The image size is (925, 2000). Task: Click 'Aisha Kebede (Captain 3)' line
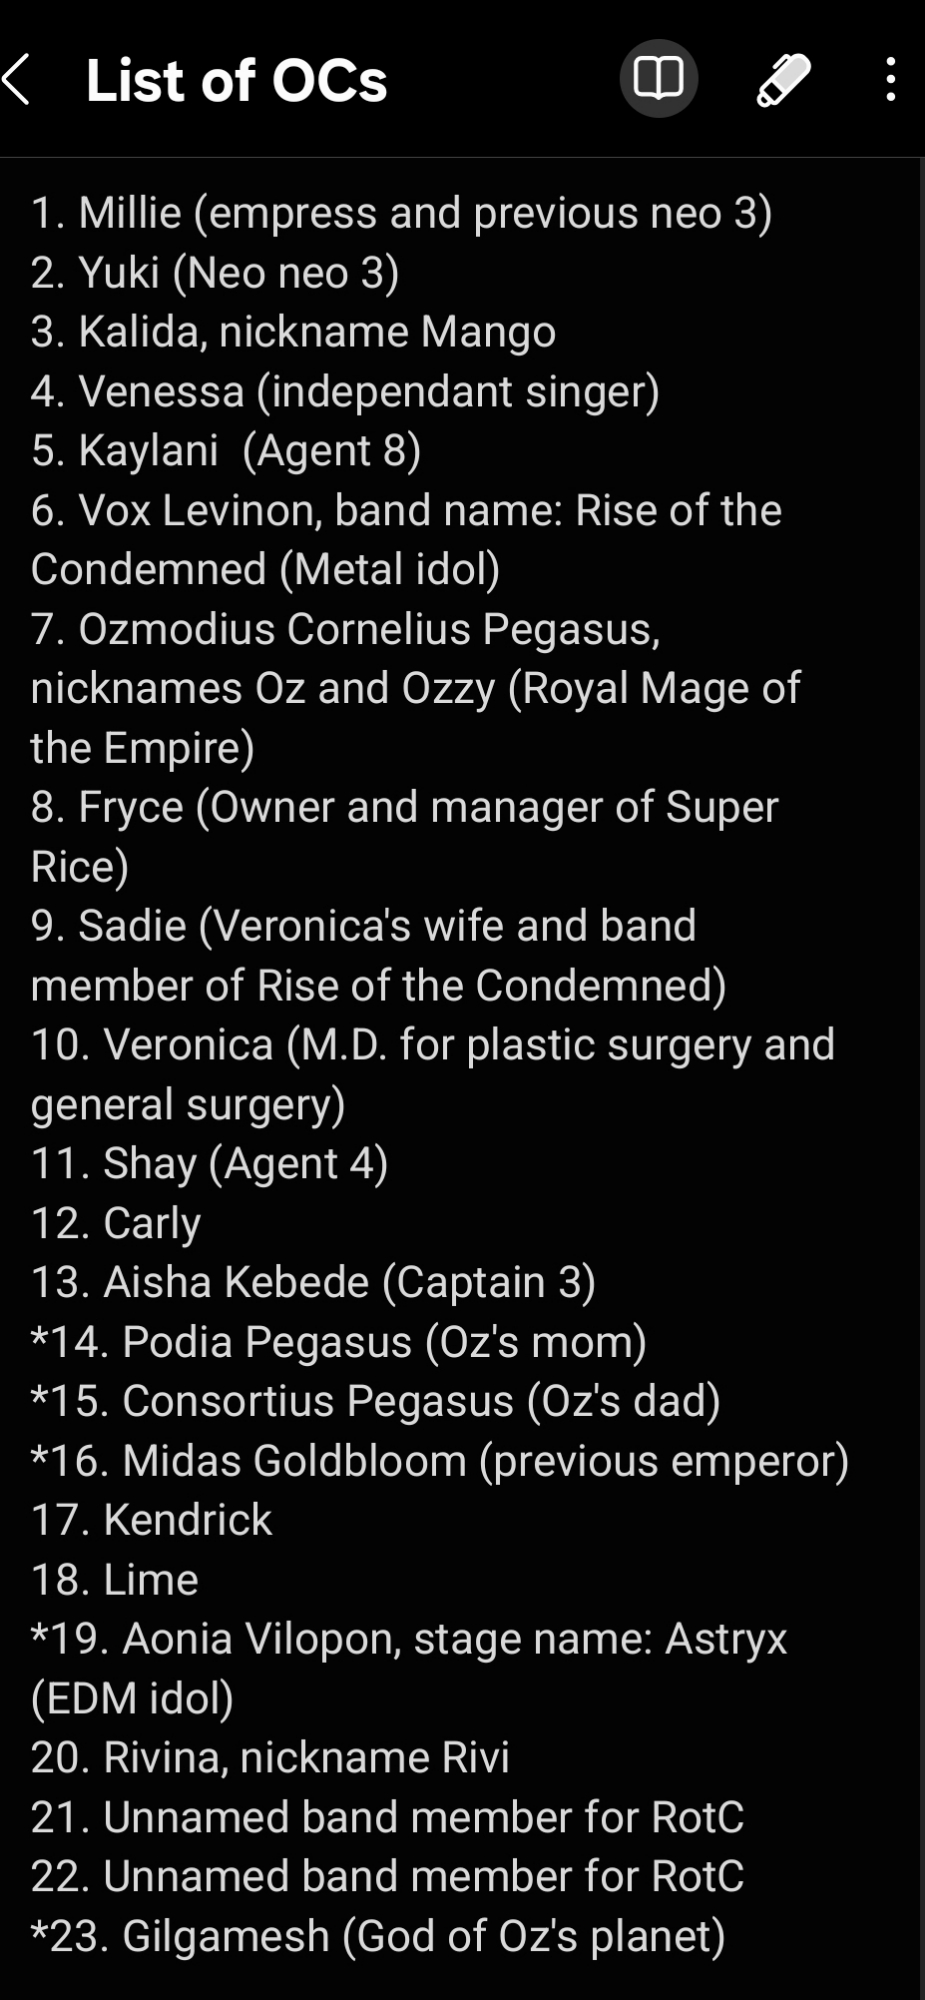313,1283
